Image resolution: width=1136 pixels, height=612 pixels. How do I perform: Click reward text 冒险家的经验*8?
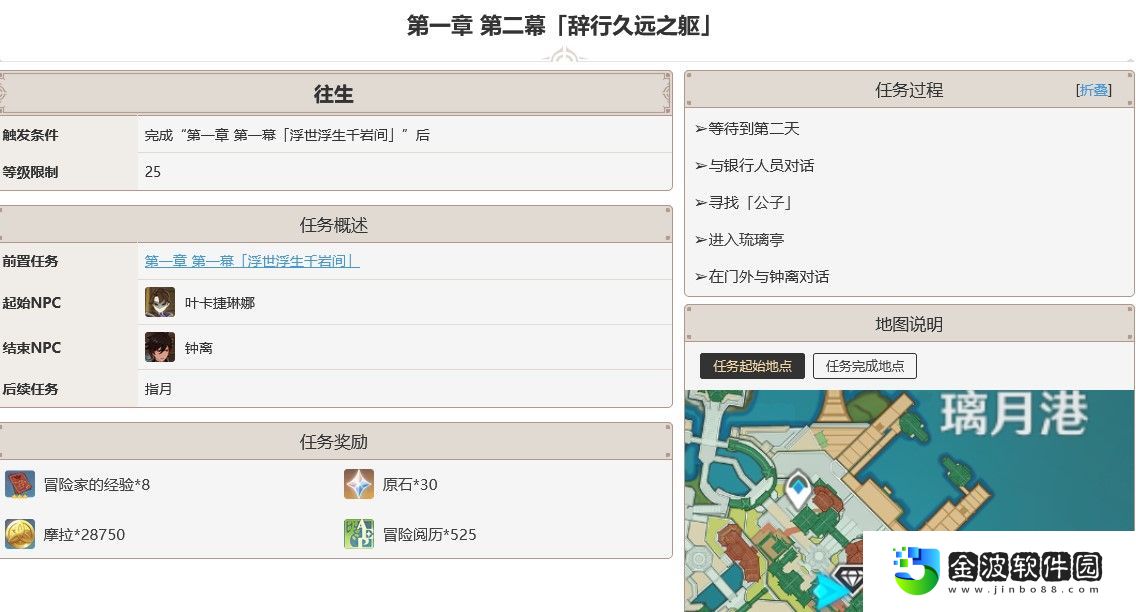tap(96, 485)
